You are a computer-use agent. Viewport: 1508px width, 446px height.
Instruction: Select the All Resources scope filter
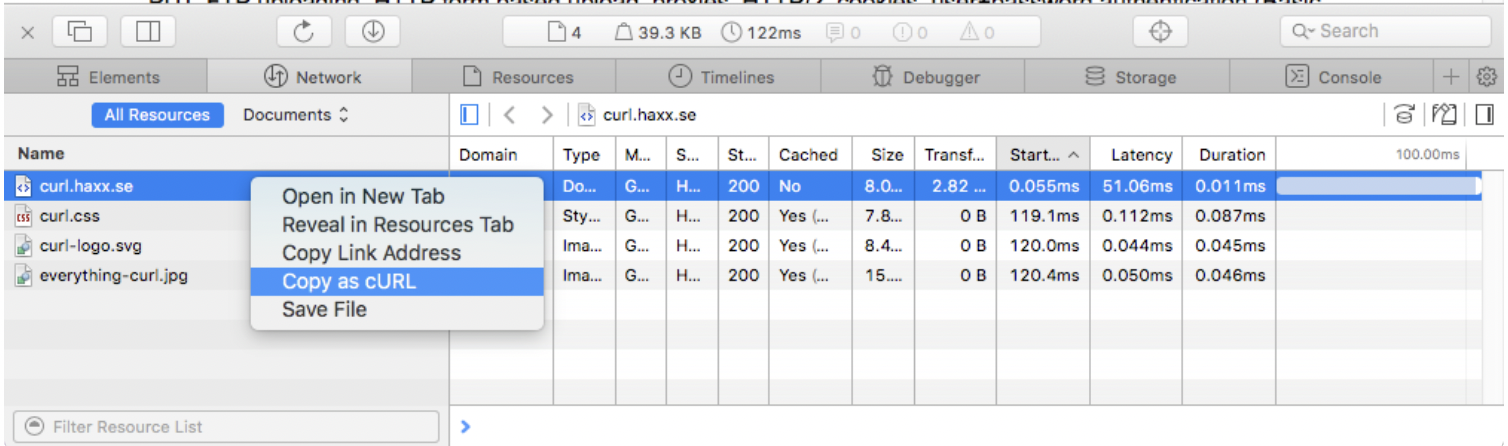157,115
